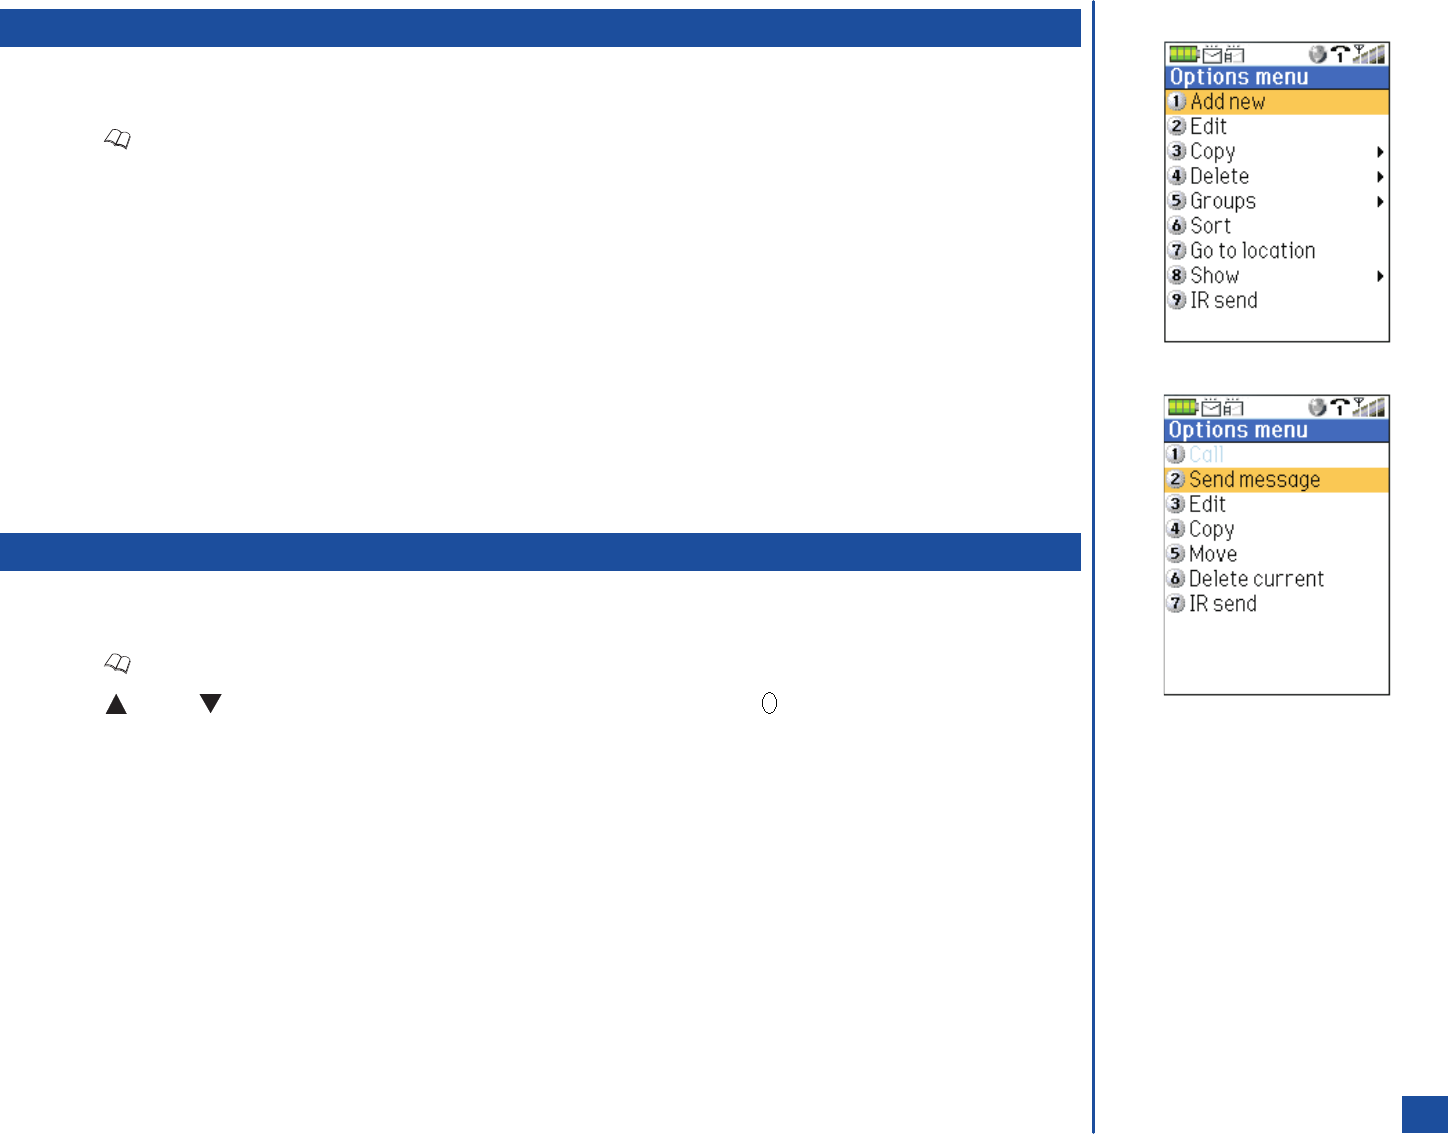This screenshot has width=1448, height=1134.
Task: Click signal strength icon on the Add new screen
Action: tap(1370, 55)
